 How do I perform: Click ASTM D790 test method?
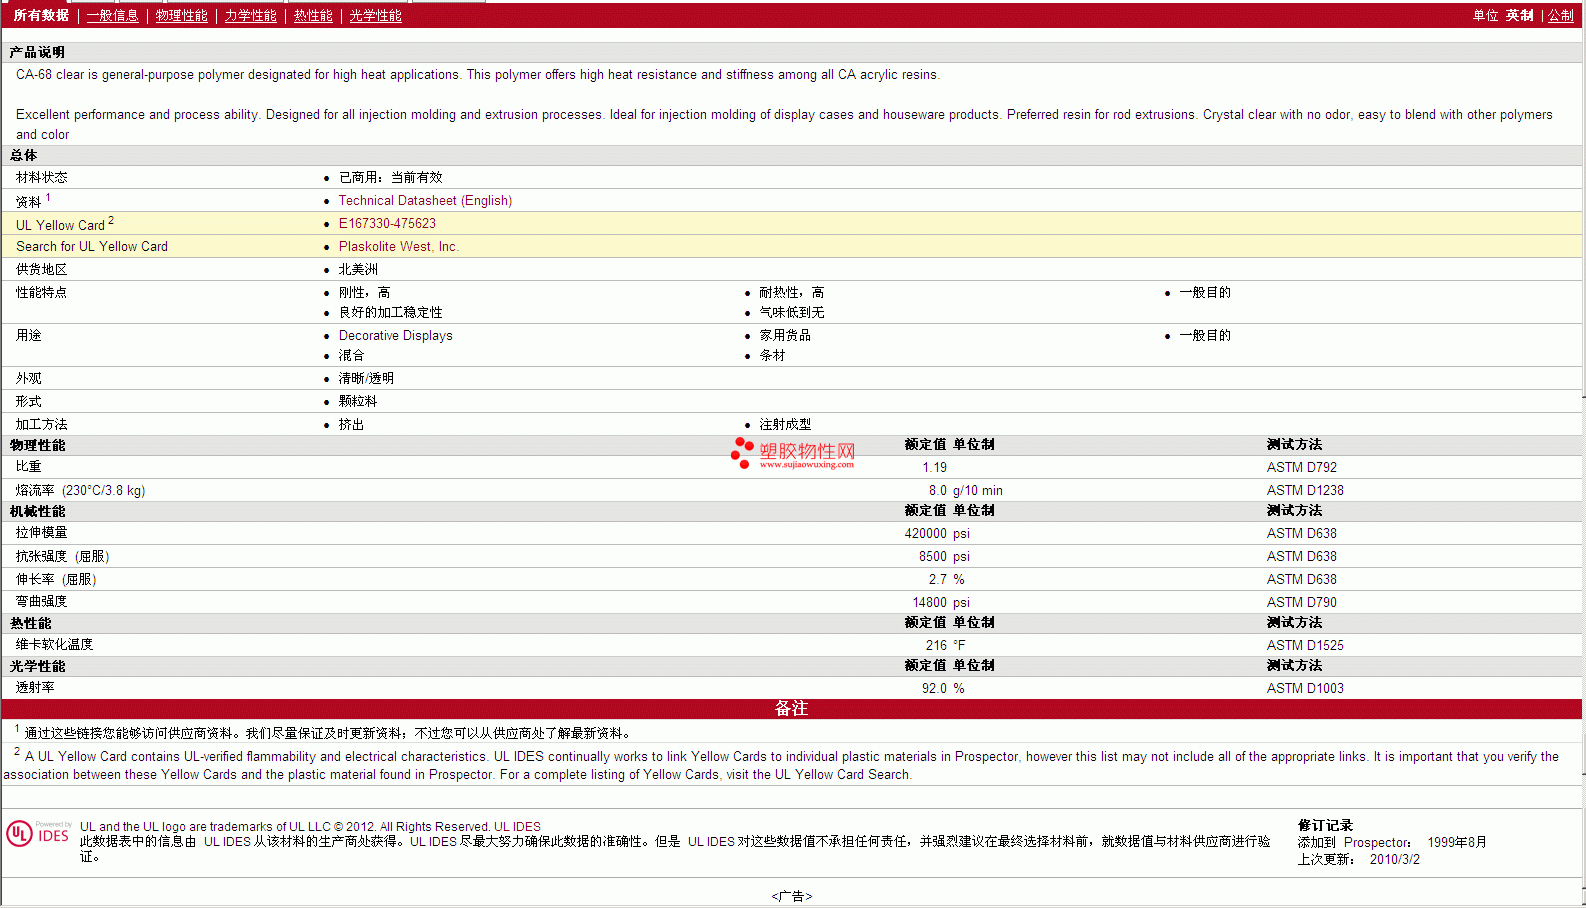pos(1301,602)
